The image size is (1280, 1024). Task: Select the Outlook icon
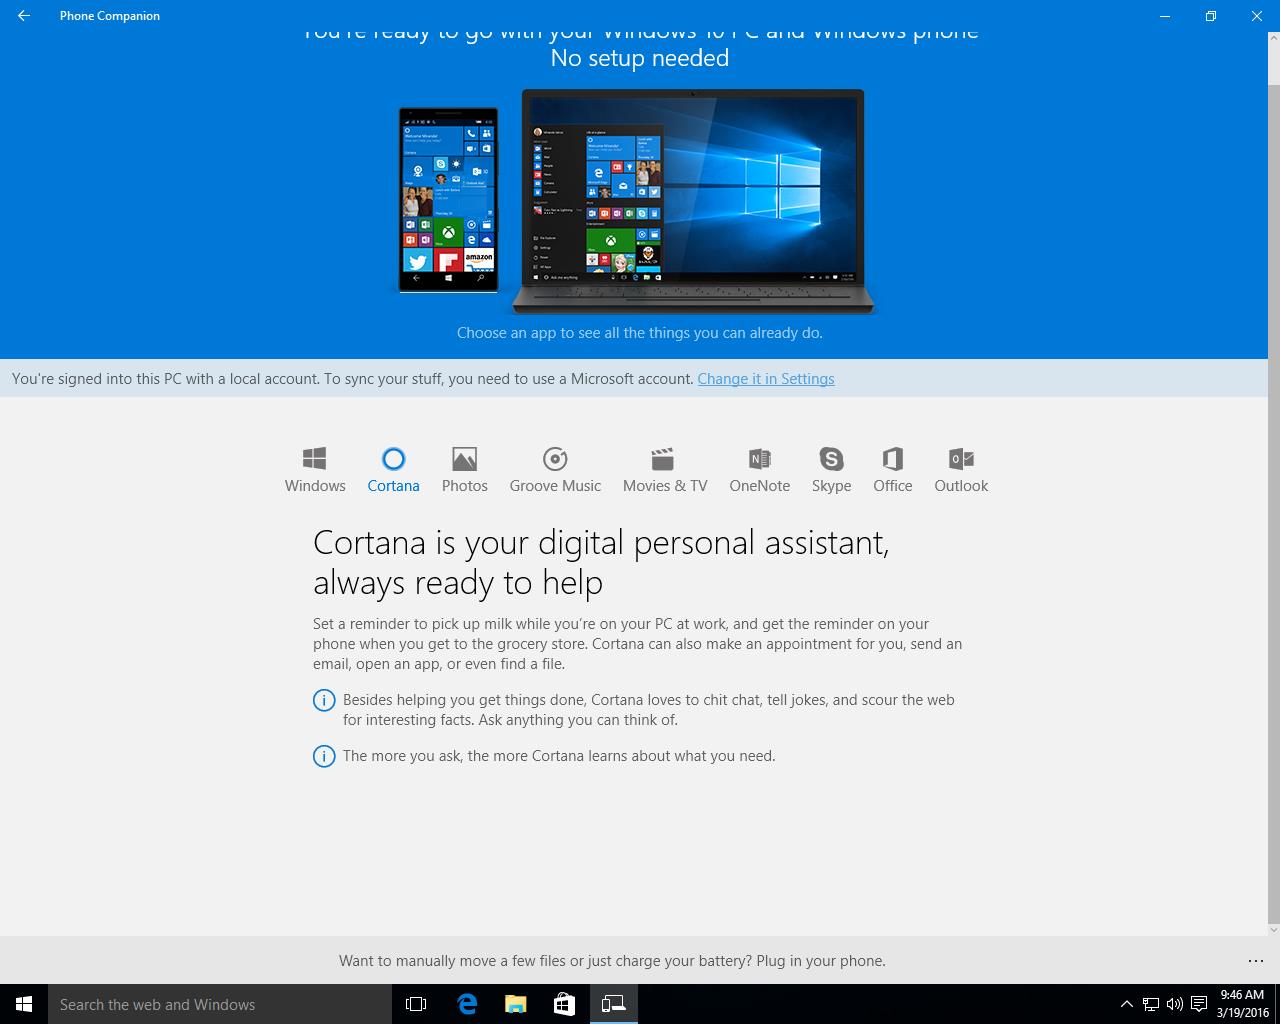(x=961, y=459)
